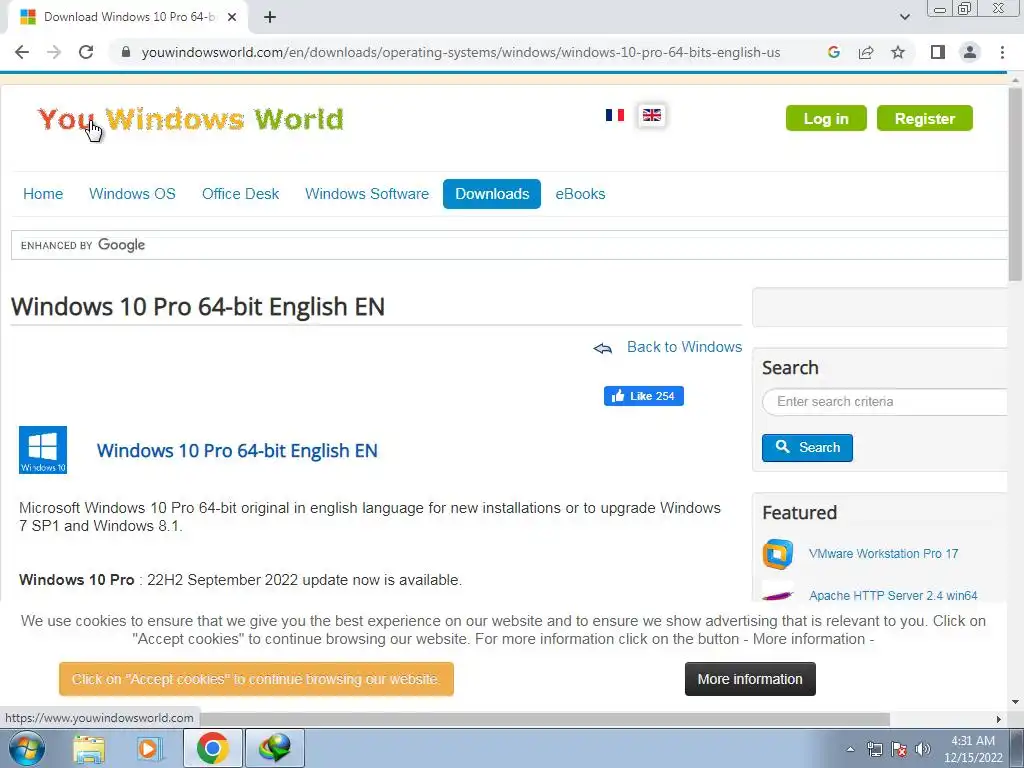This screenshot has width=1024, height=768.
Task: Show hidden tray icons arrow
Action: (x=850, y=749)
